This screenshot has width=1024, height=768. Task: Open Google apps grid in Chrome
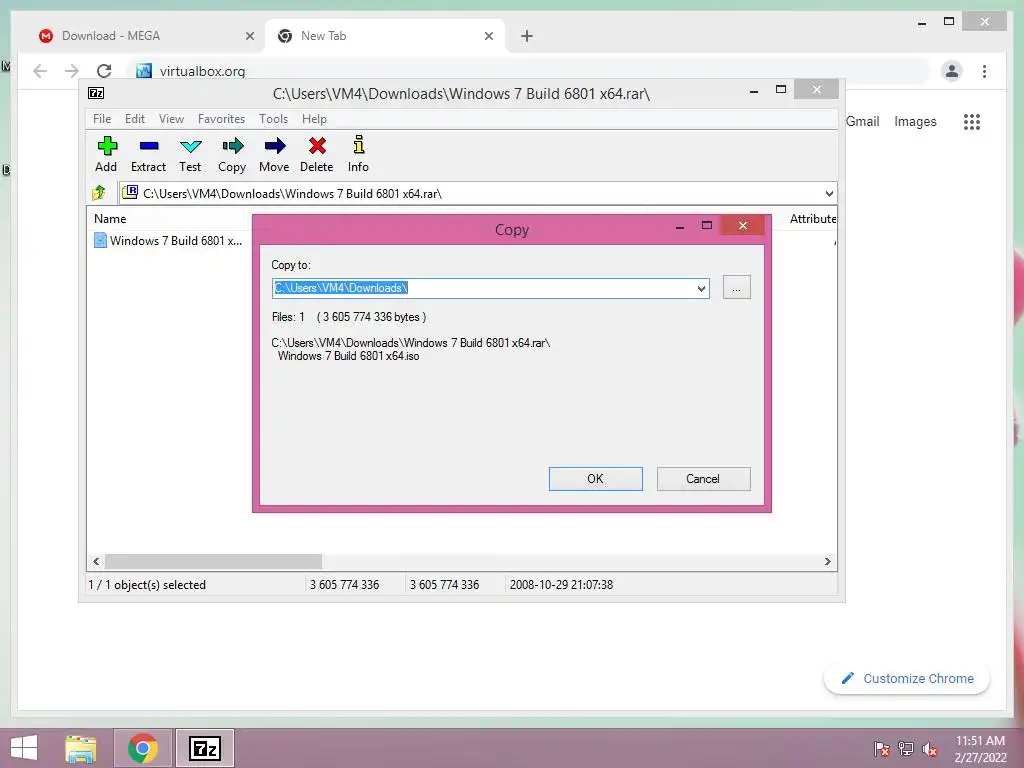(x=972, y=121)
